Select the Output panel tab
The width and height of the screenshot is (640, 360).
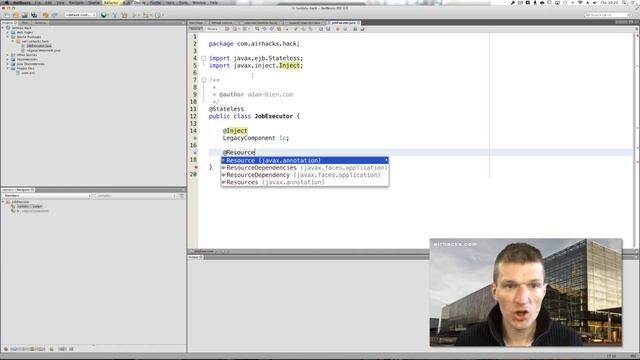coord(196,257)
